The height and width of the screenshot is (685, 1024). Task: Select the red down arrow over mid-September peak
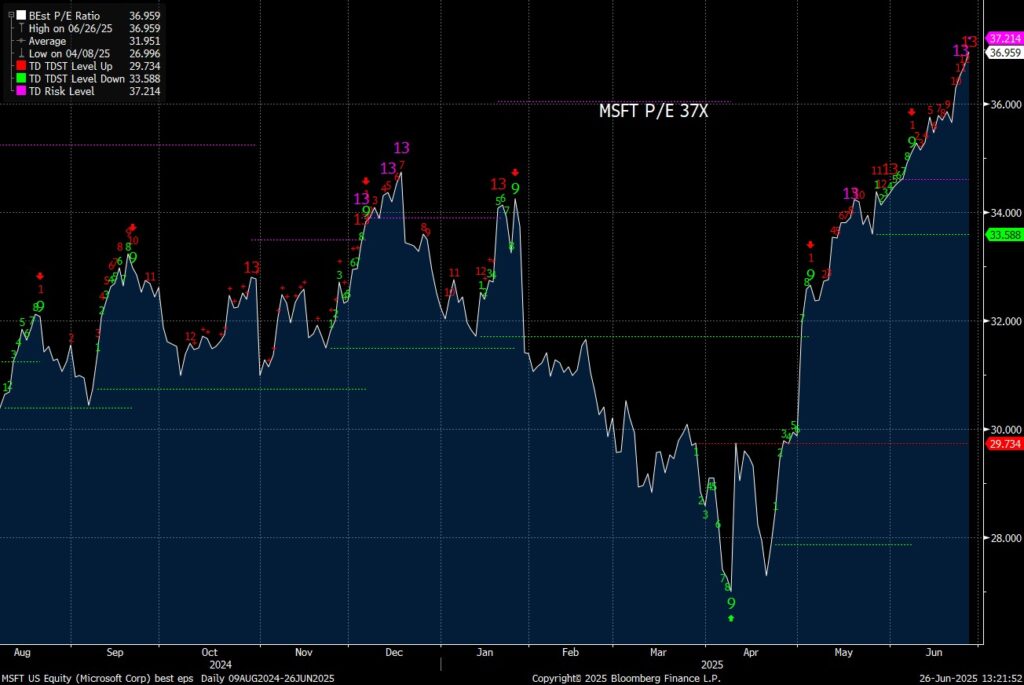tap(133, 228)
